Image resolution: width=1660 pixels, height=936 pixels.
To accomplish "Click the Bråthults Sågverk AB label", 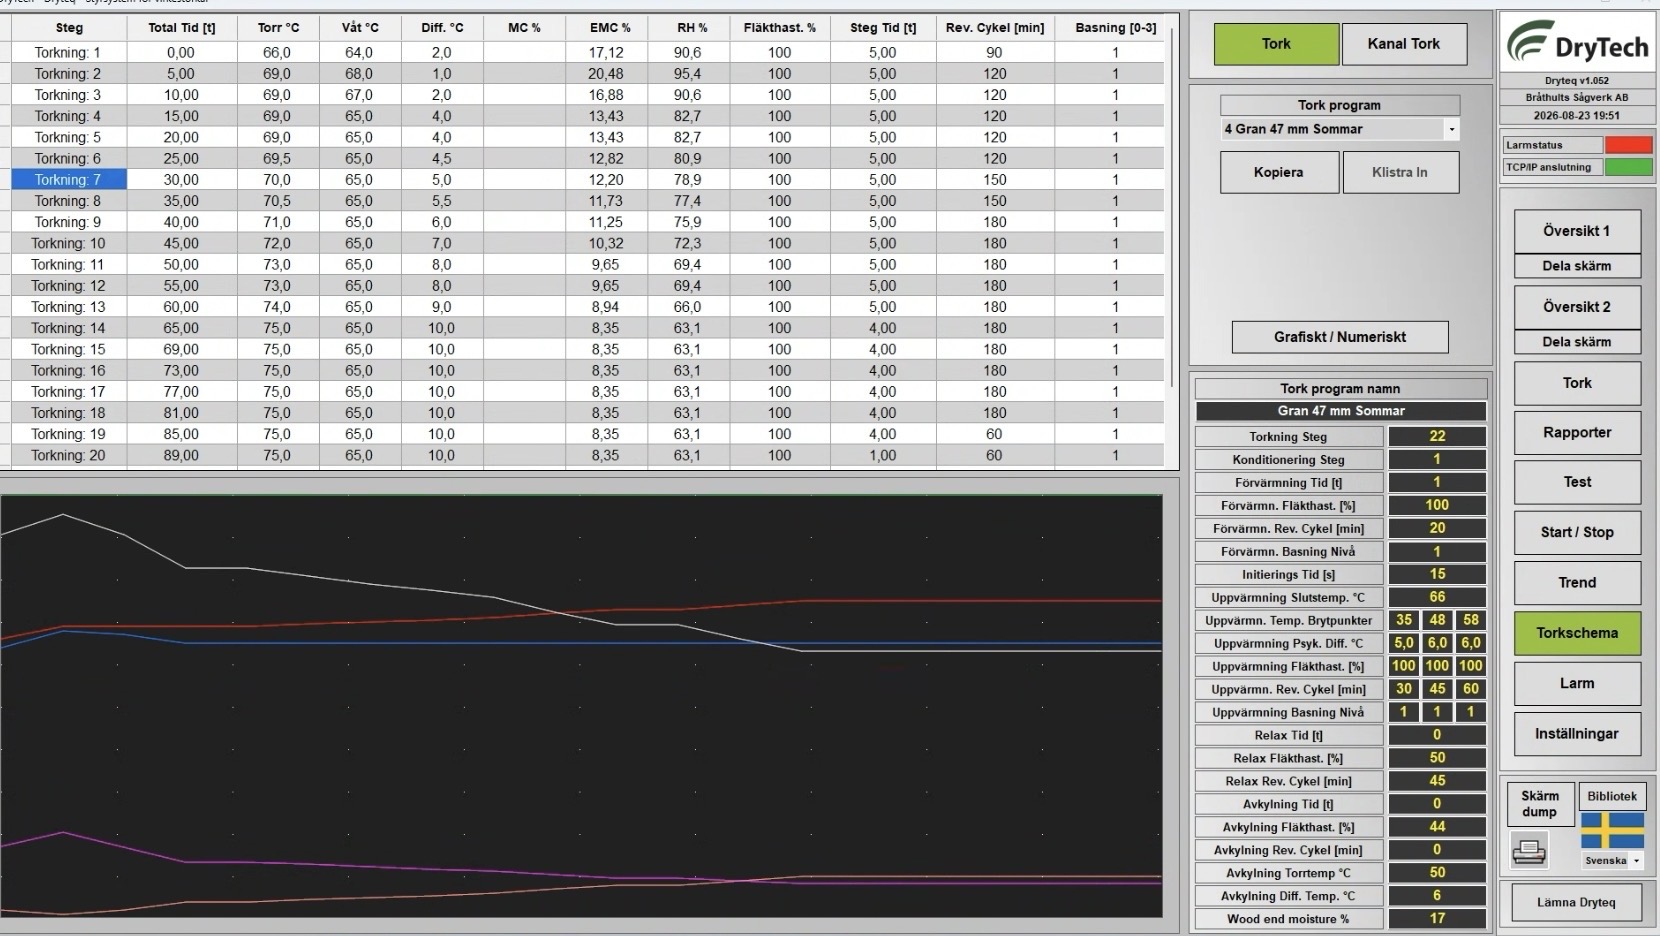I will click(x=1576, y=98).
